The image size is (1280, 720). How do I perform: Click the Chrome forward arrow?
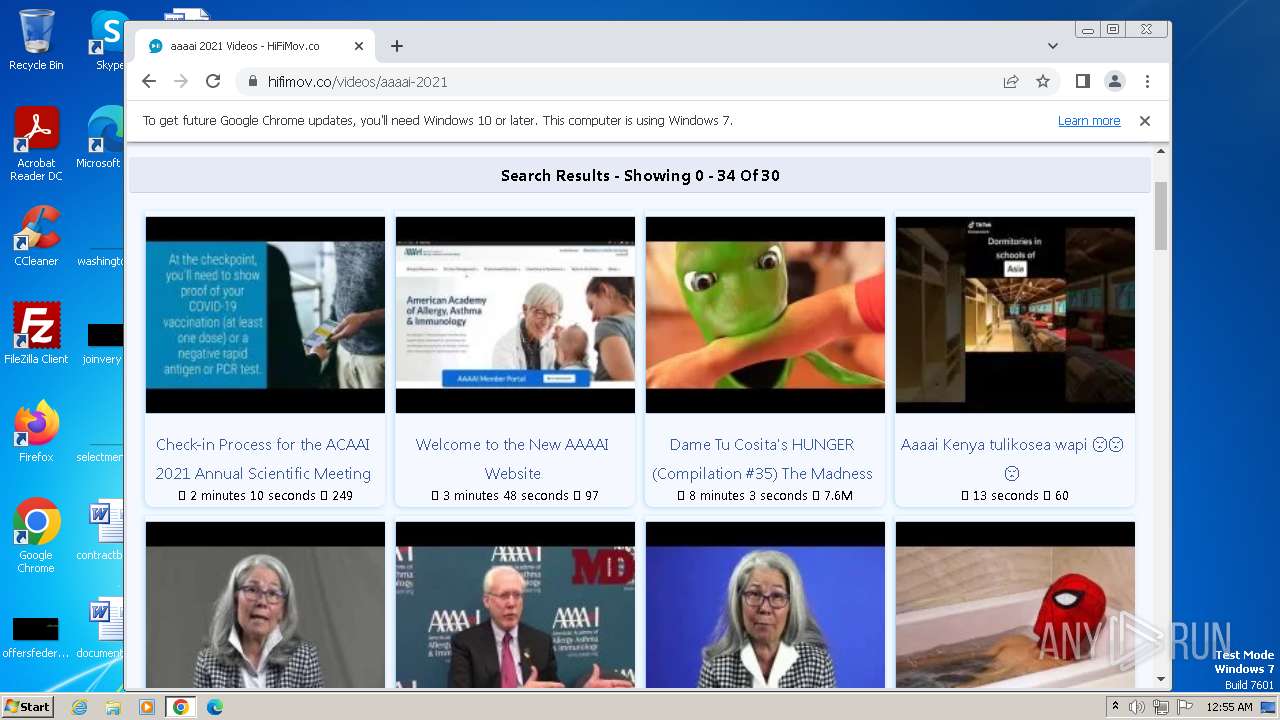(181, 82)
